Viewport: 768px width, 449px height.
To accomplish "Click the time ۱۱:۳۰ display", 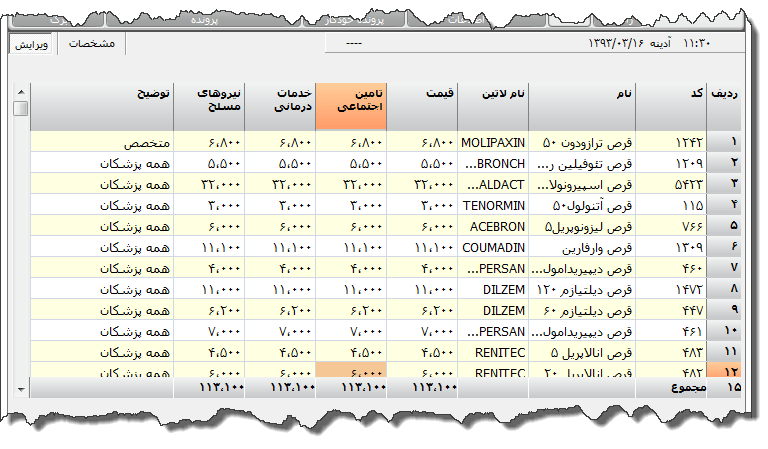I will point(696,44).
